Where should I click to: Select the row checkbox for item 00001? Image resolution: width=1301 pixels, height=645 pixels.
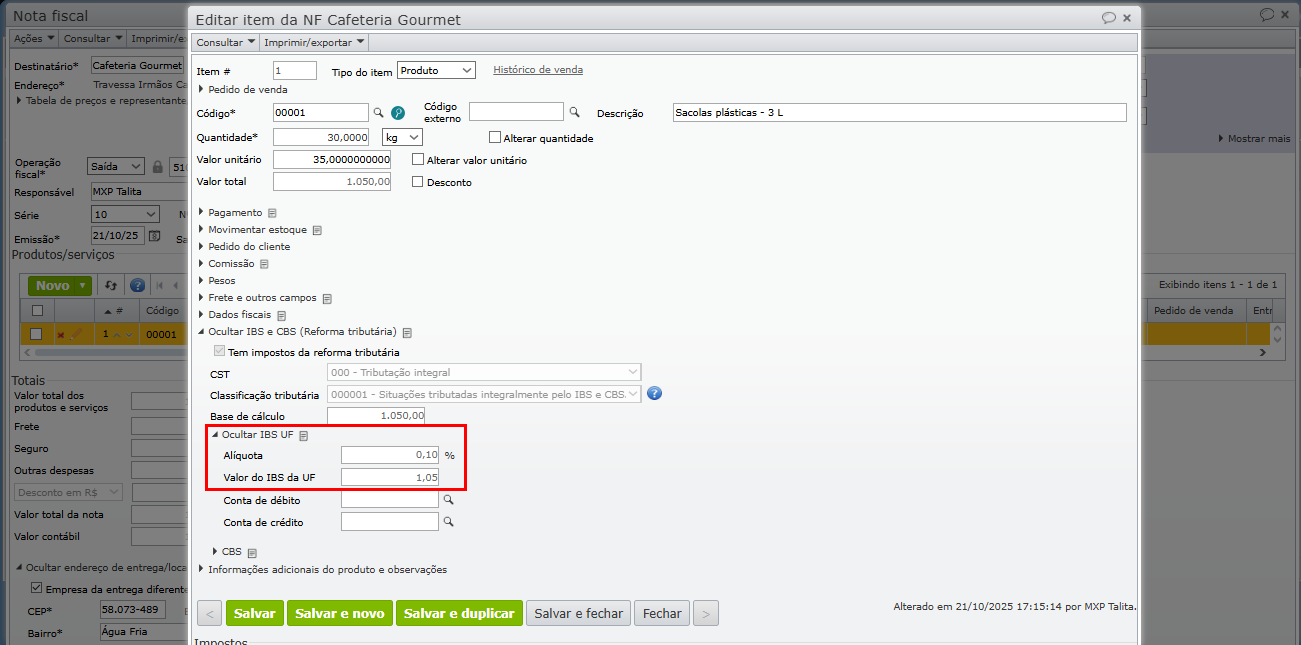pyautogui.click(x=36, y=334)
